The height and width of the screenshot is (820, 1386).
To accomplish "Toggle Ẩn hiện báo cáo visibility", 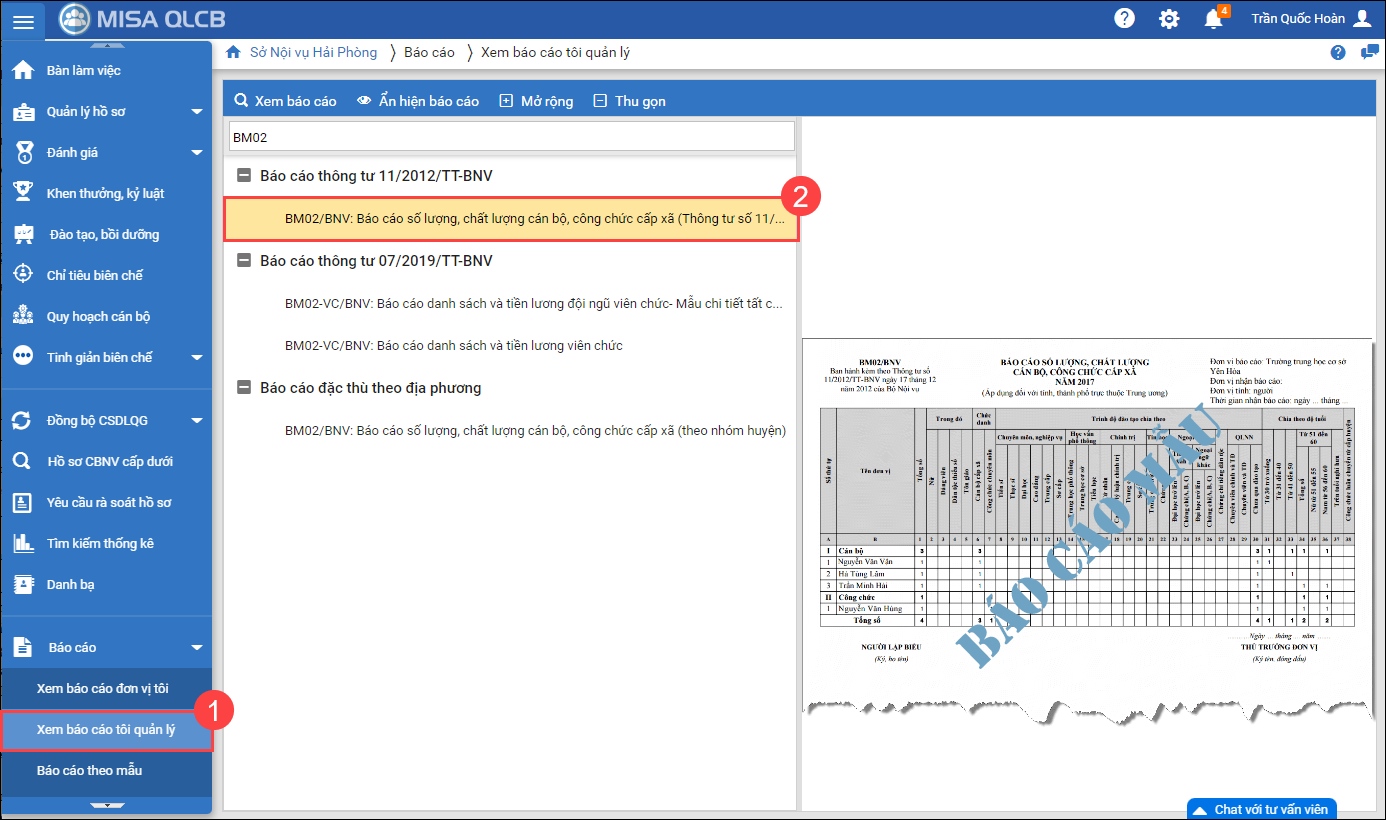I will click(x=417, y=101).
